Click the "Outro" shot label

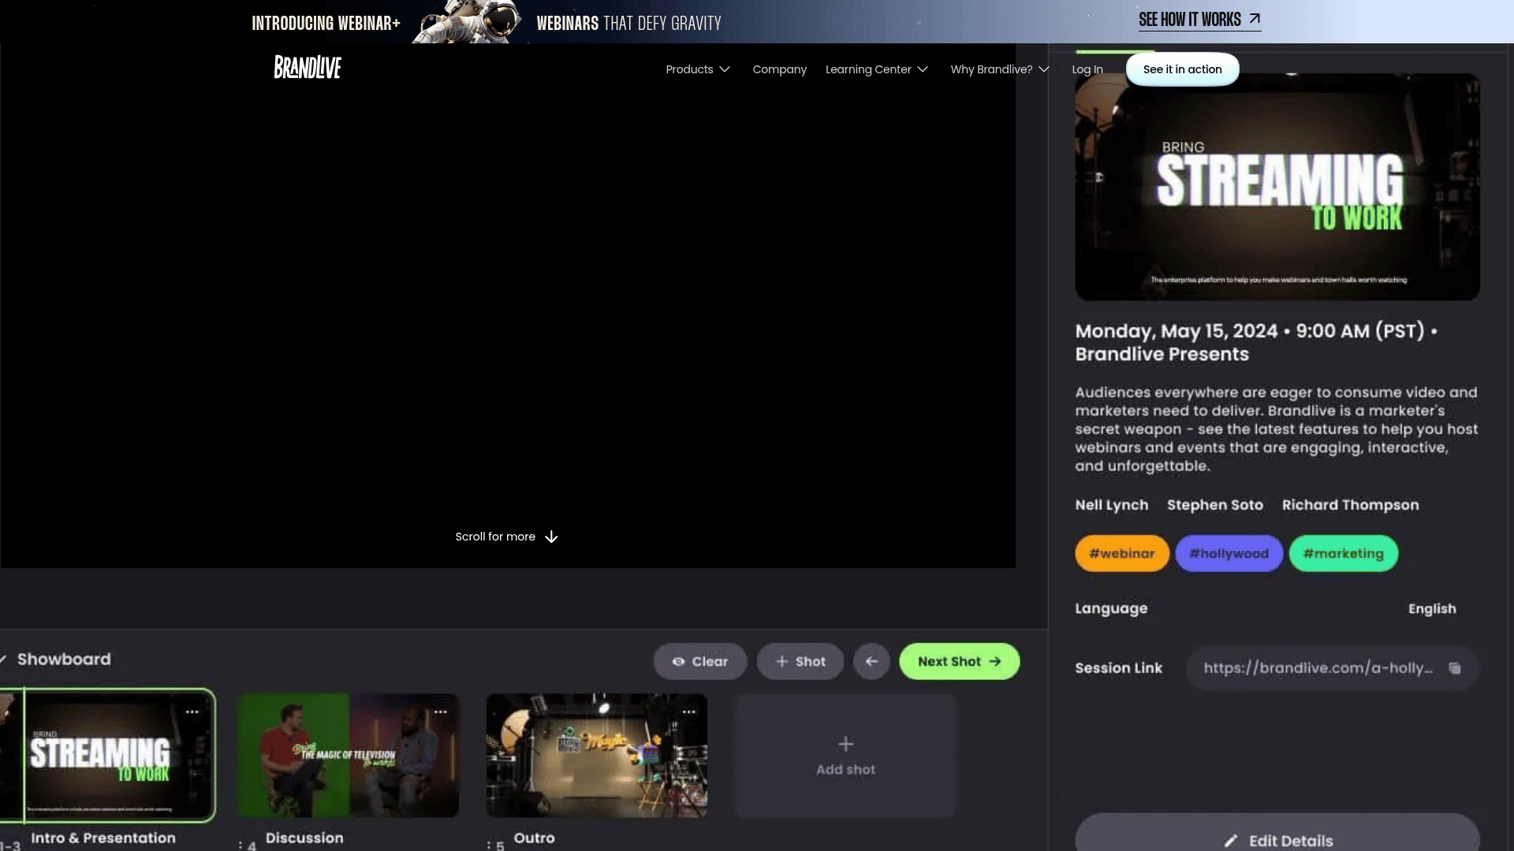click(534, 838)
